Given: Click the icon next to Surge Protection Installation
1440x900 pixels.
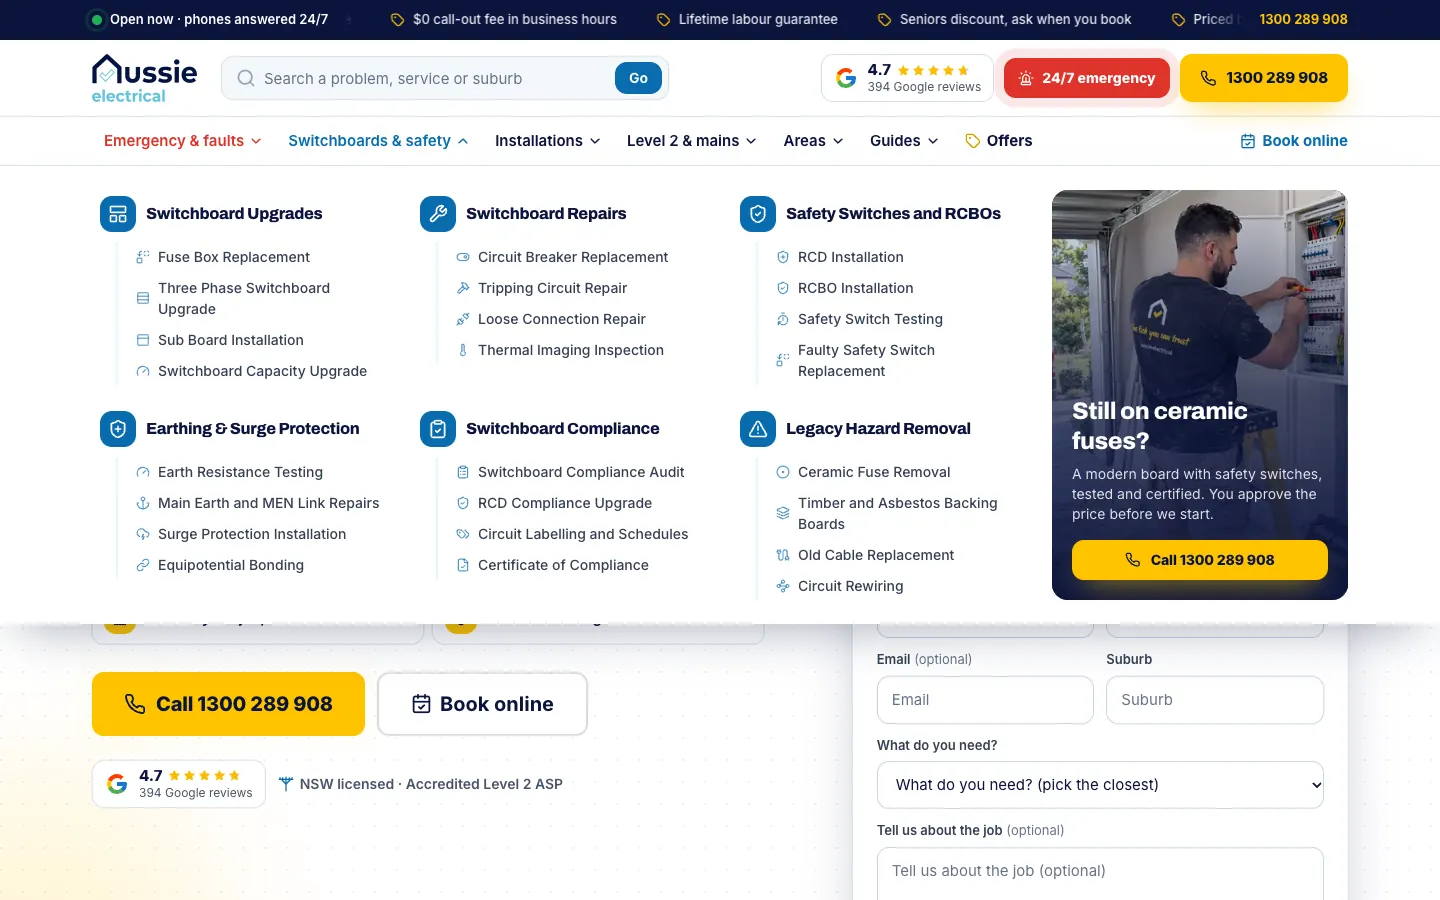Looking at the screenshot, I should click(143, 534).
